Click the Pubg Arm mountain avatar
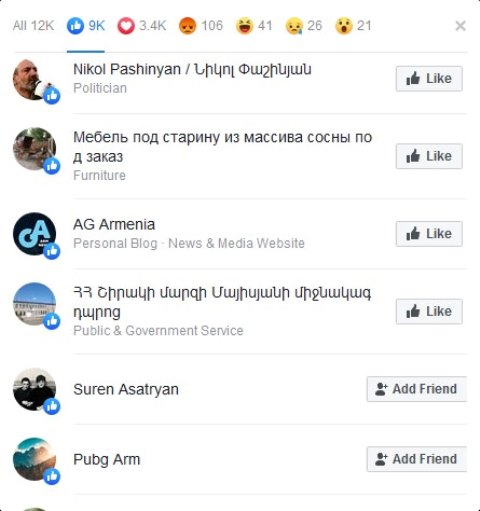Viewport: 480px width, 511px height. (x=34, y=459)
